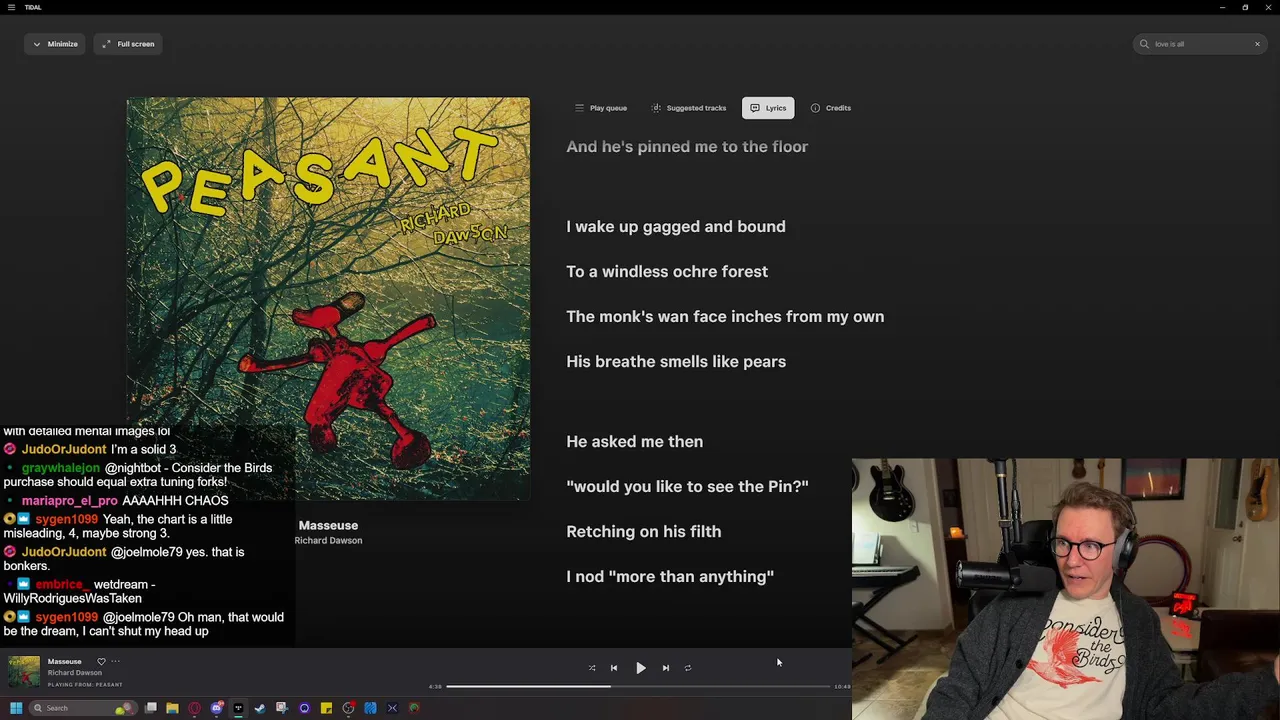Open Discord from the taskbar
Screen dimensions: 1280x720
pyautogui.click(x=217, y=708)
